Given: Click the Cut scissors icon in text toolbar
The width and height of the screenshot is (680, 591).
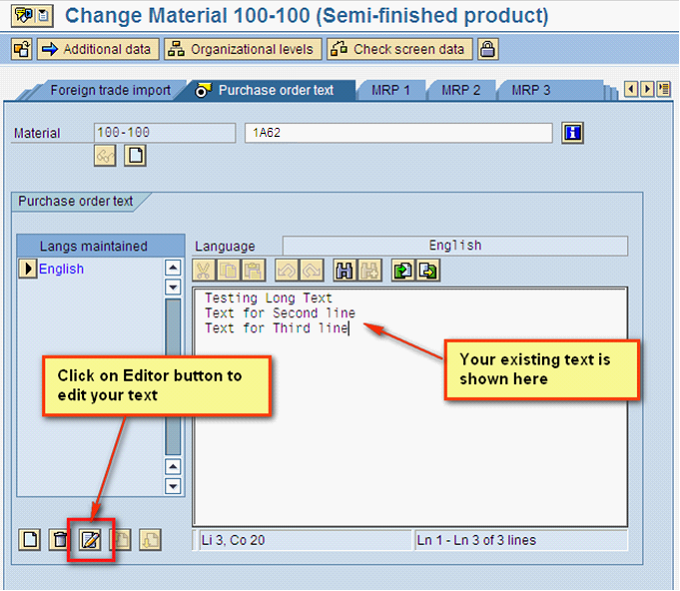Looking at the screenshot, I should pos(203,270).
